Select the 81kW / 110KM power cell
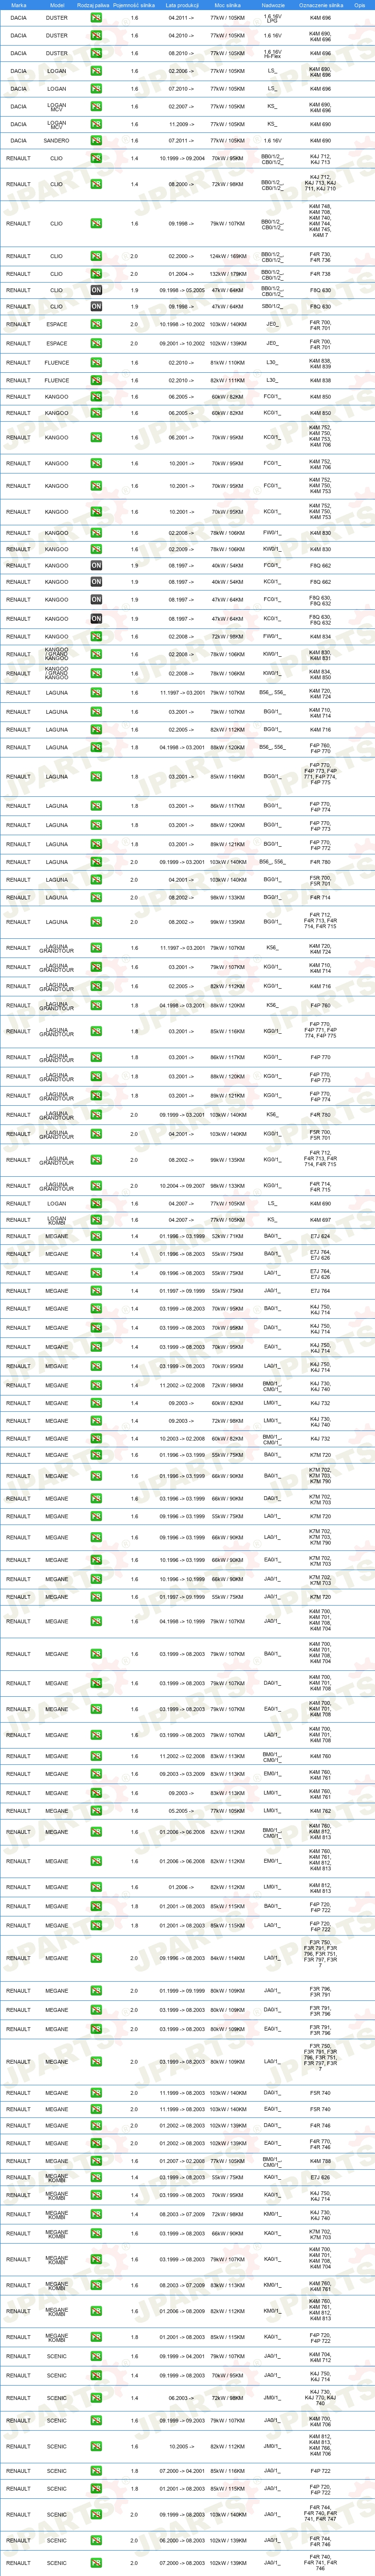 [x=227, y=363]
